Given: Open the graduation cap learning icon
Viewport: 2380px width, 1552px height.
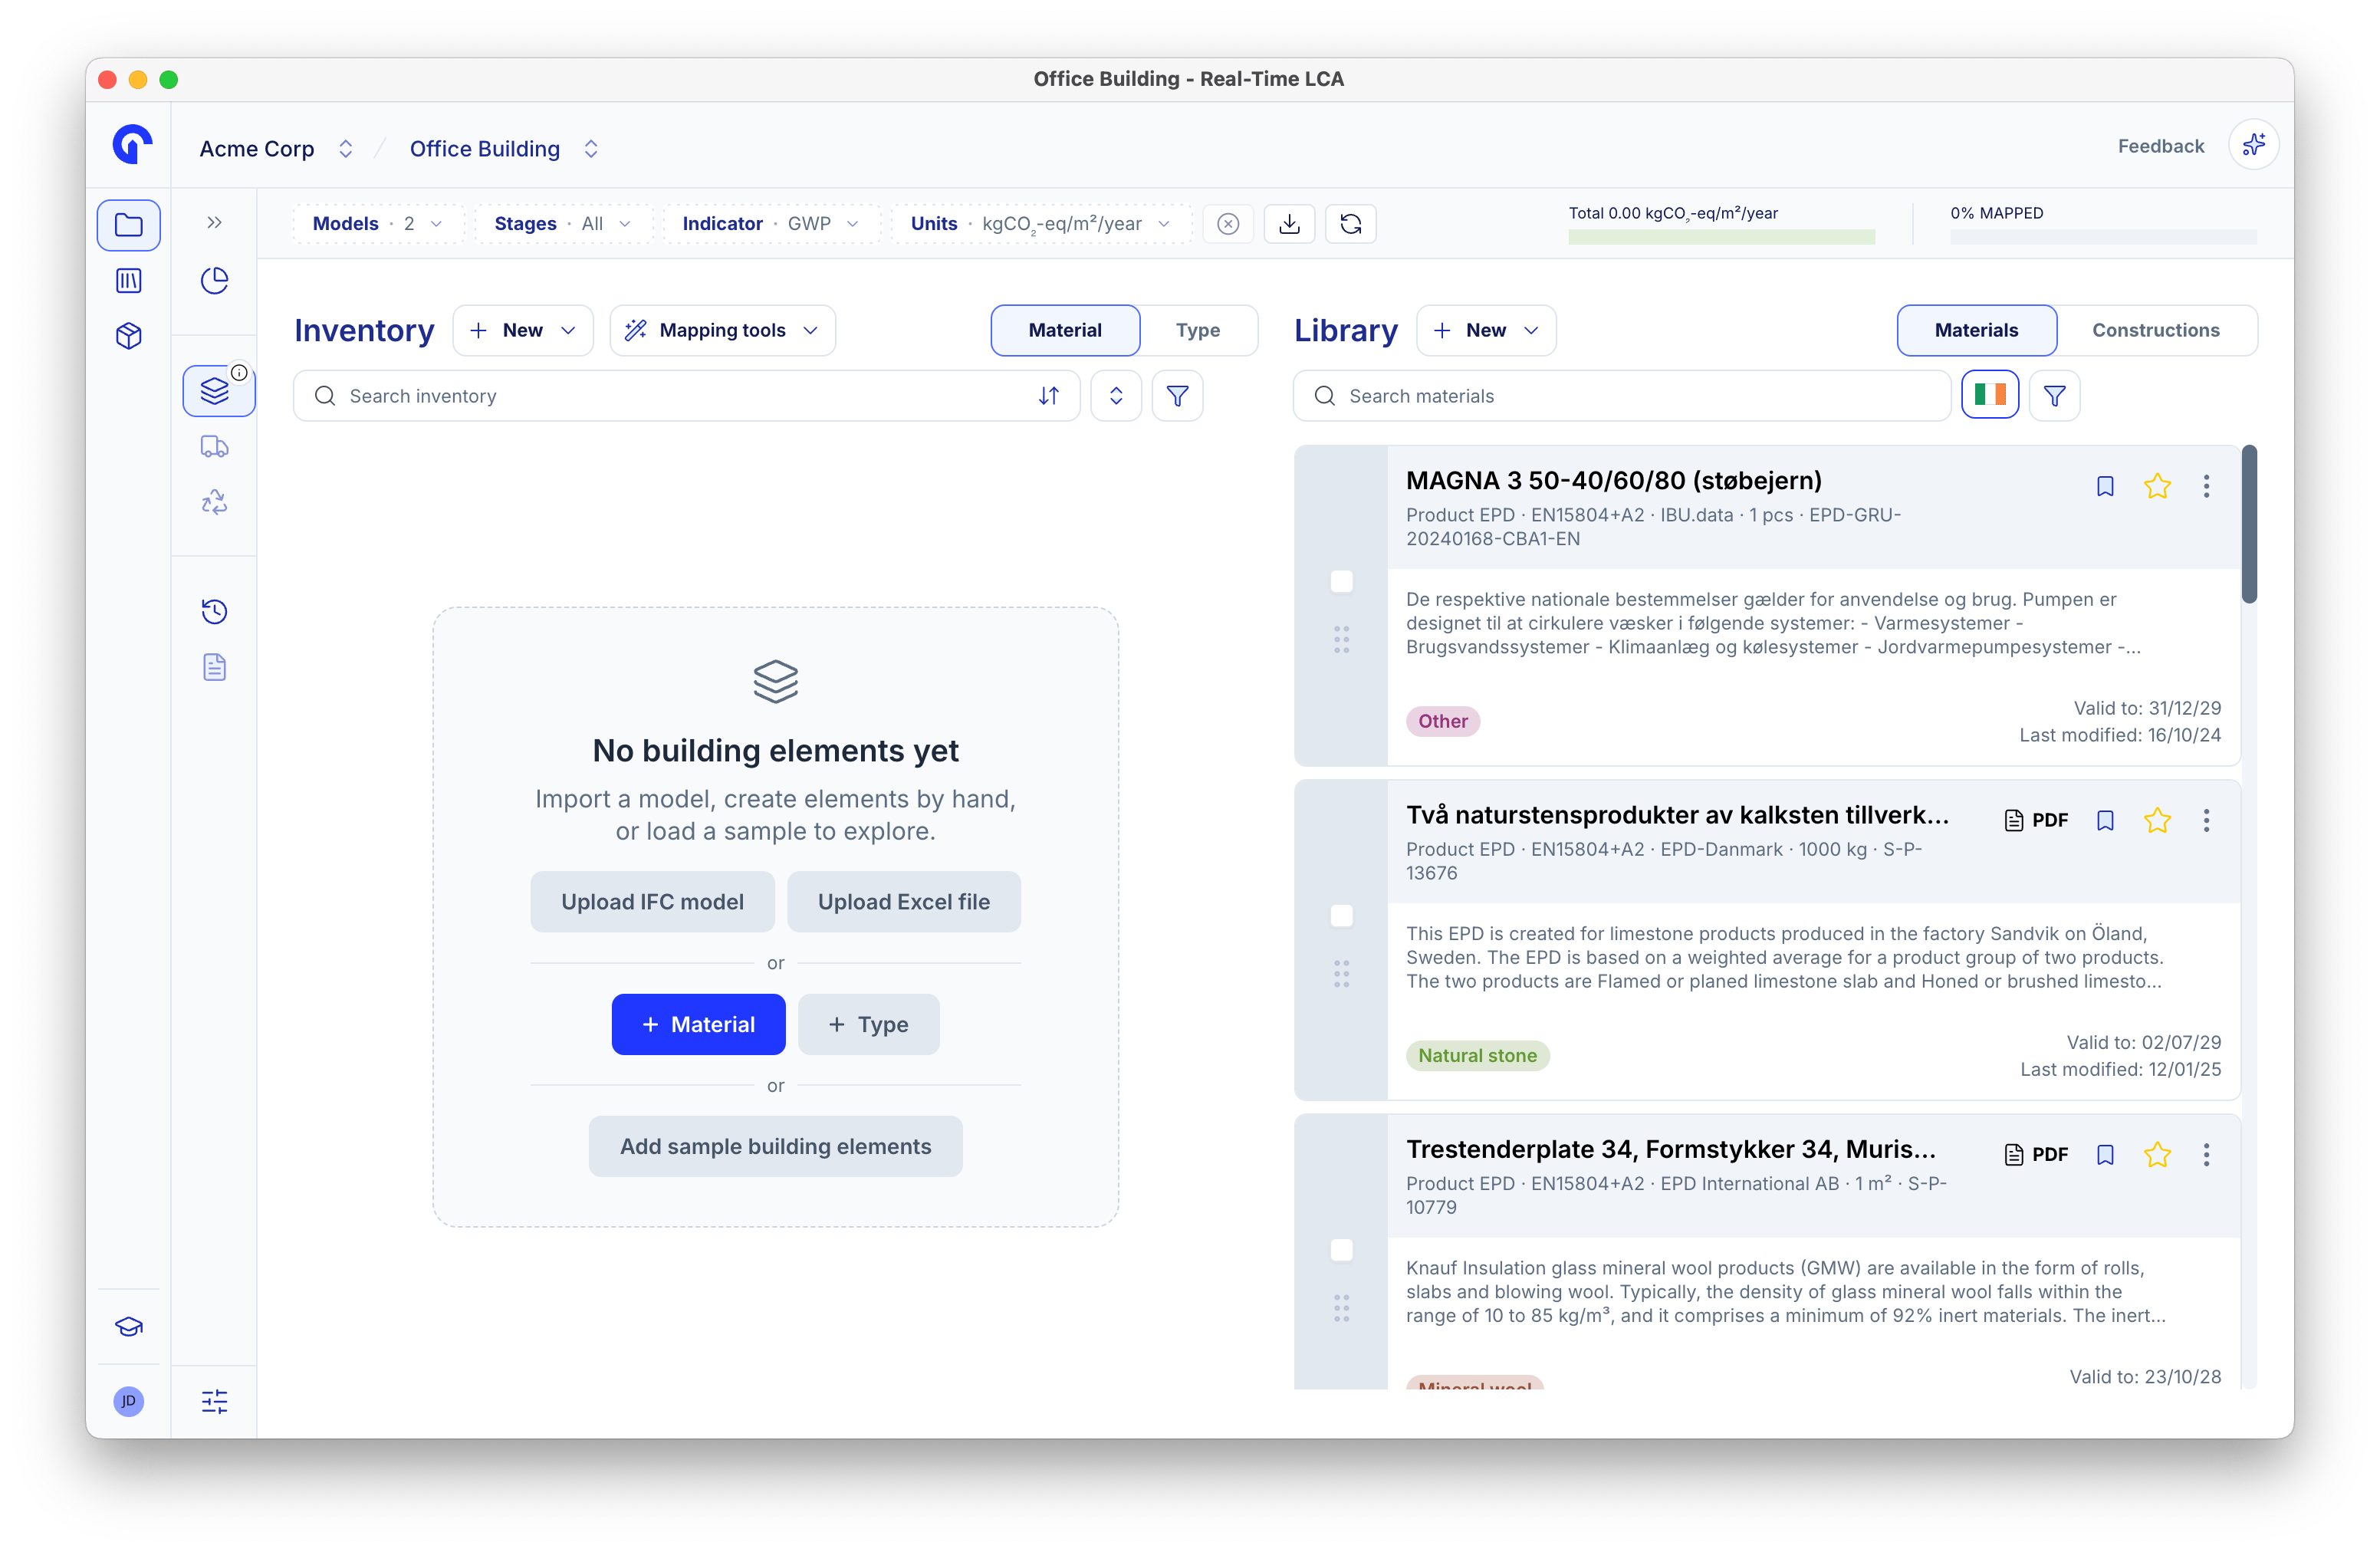Looking at the screenshot, I should click(x=128, y=1327).
